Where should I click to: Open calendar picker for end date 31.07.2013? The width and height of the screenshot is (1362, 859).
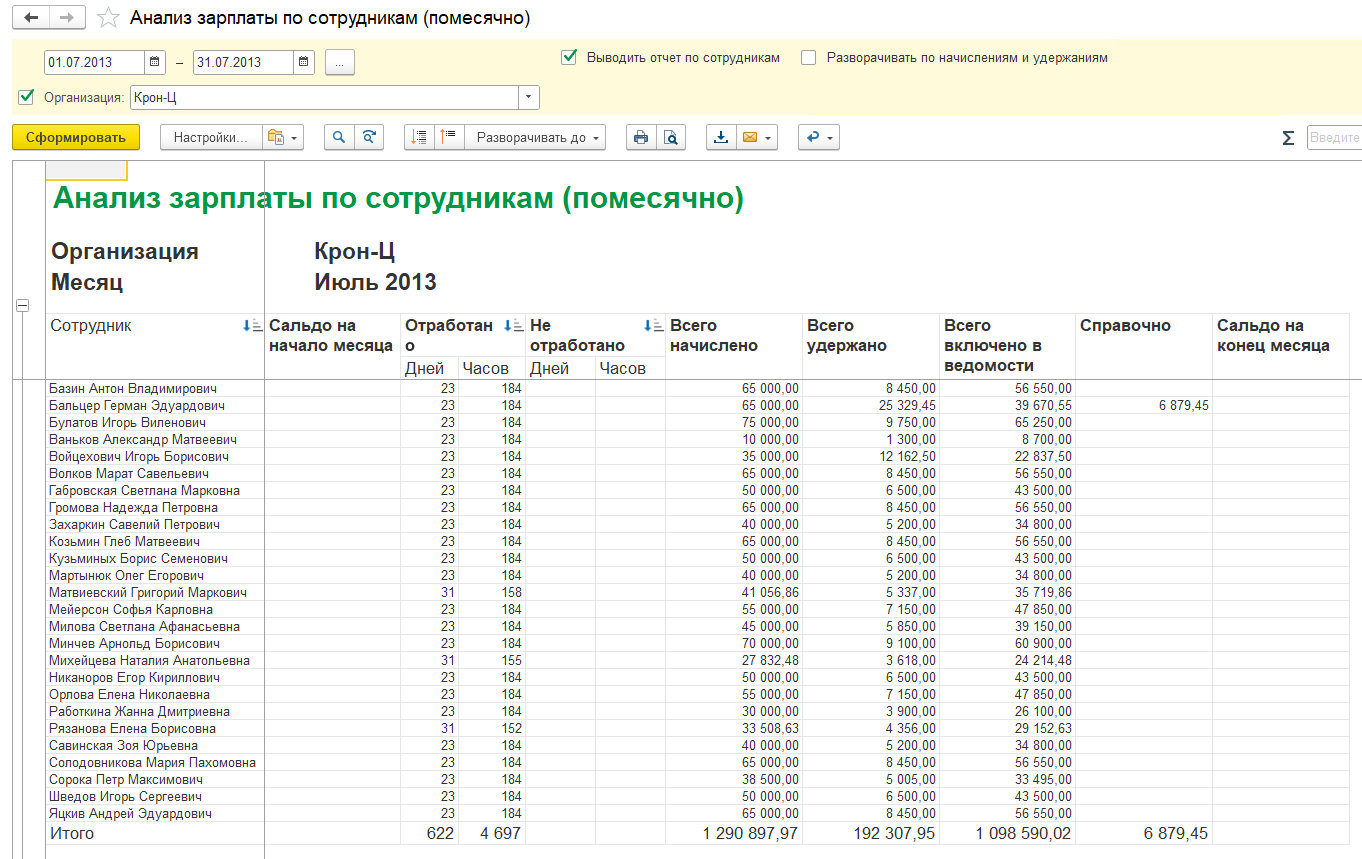pyautogui.click(x=303, y=62)
